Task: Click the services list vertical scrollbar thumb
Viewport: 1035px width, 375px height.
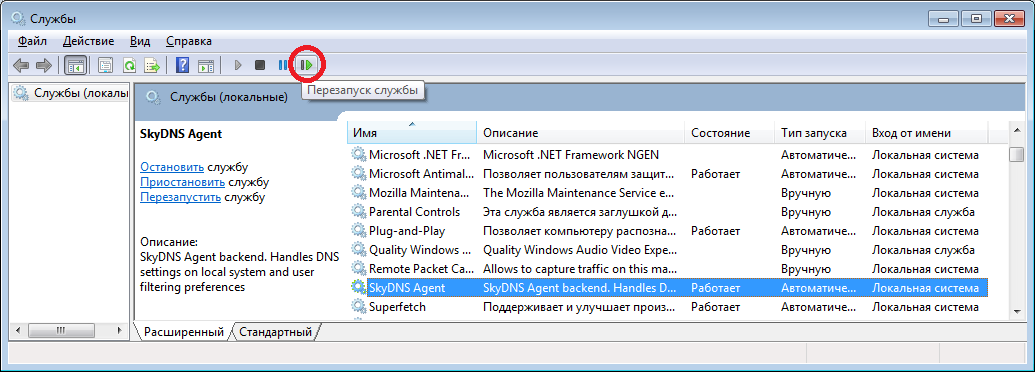Action: pos(1016,154)
